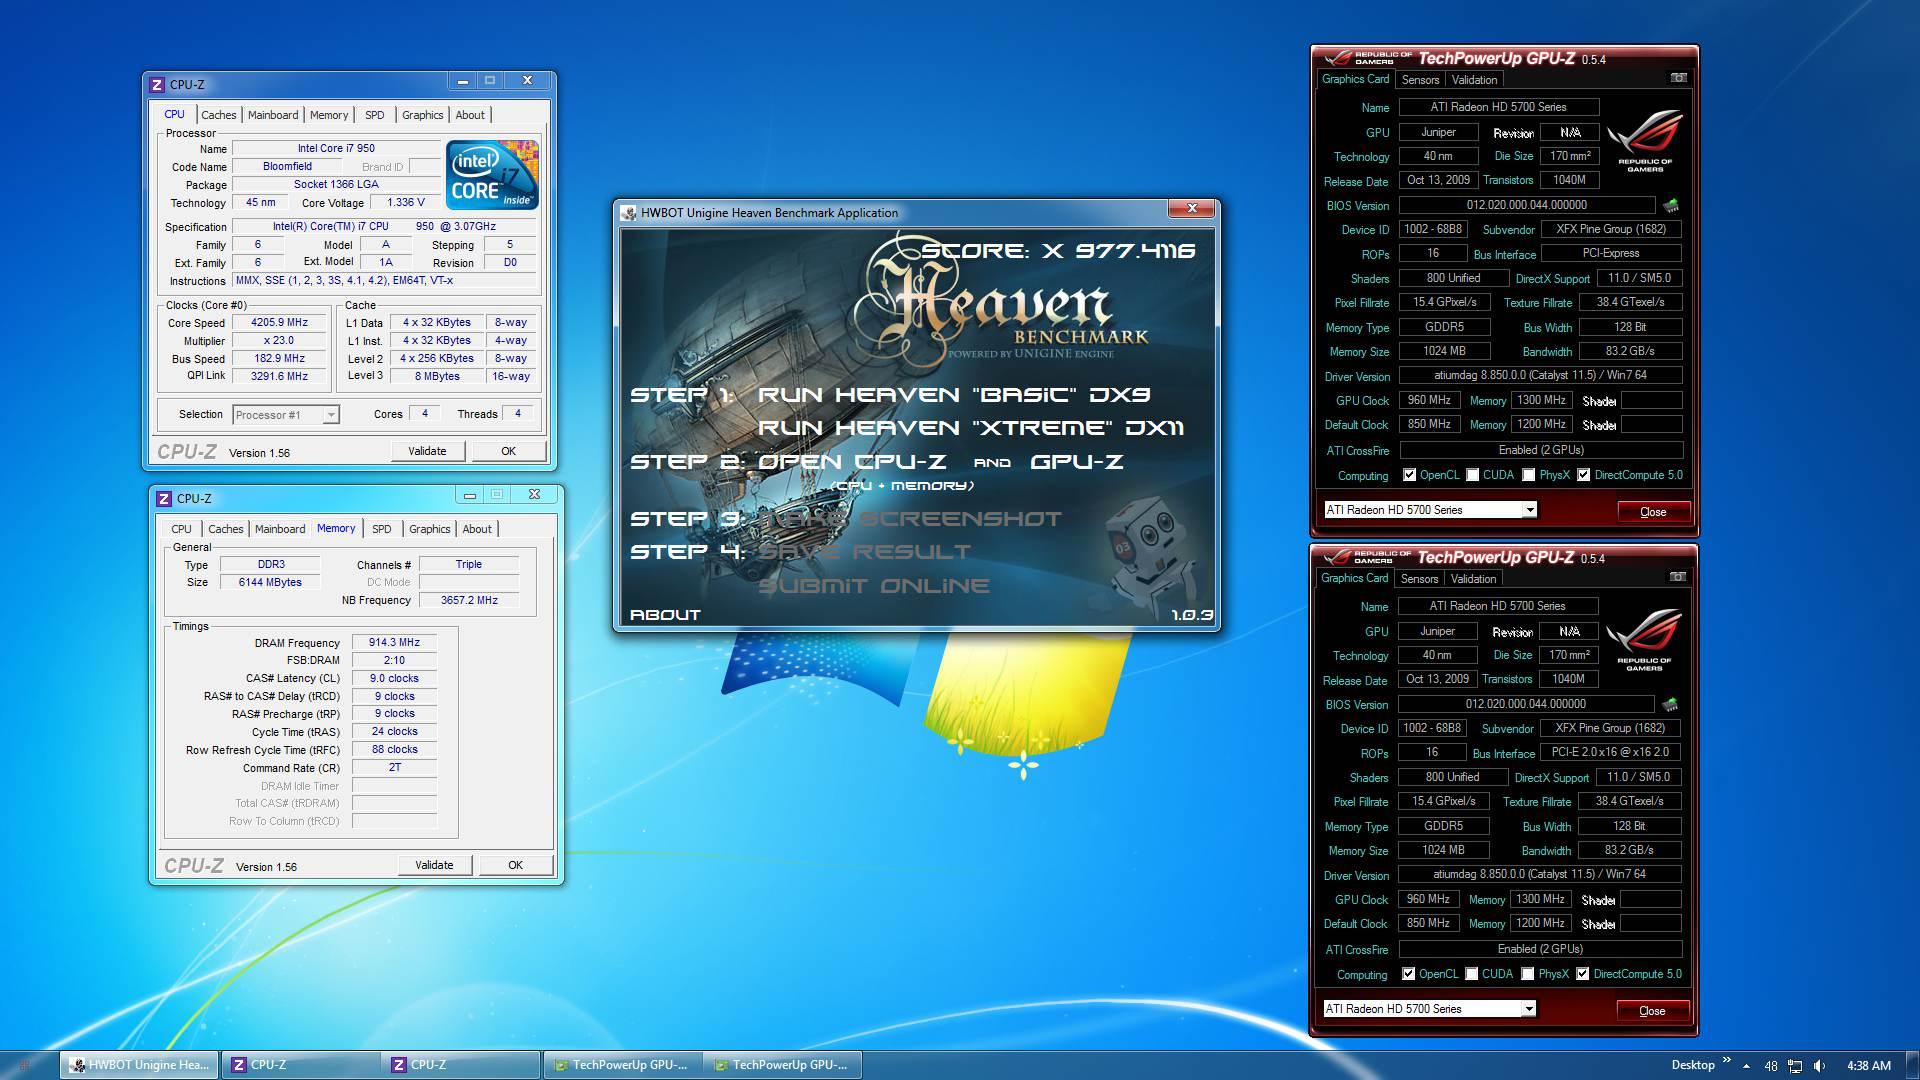This screenshot has width=1920, height=1080.
Task: Close the Heaven Benchmark window
Action: coord(1191,208)
